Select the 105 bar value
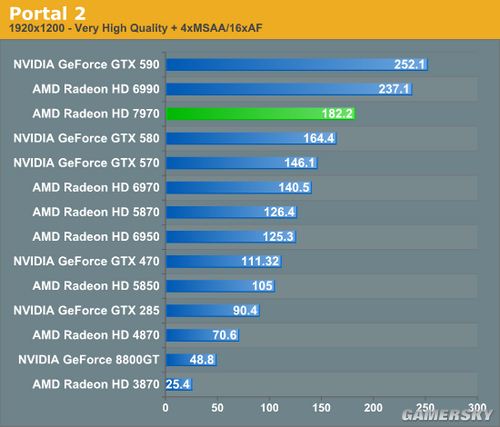Viewport: 500px width, 427px height. click(263, 286)
